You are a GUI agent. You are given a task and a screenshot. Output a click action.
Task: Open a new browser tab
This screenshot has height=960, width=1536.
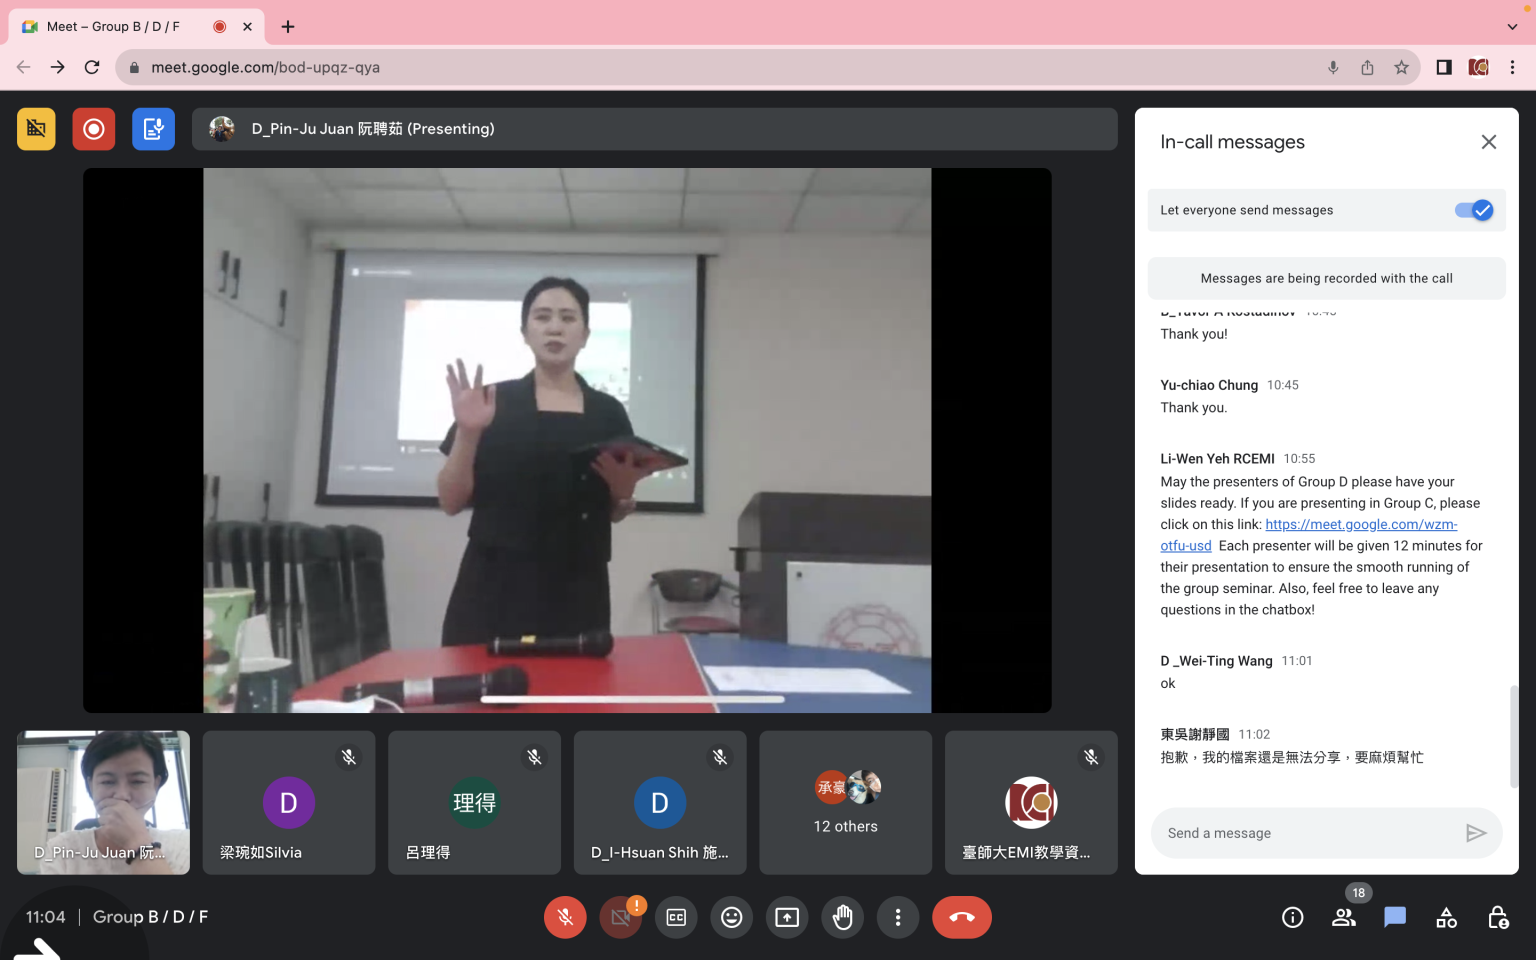tap(288, 27)
